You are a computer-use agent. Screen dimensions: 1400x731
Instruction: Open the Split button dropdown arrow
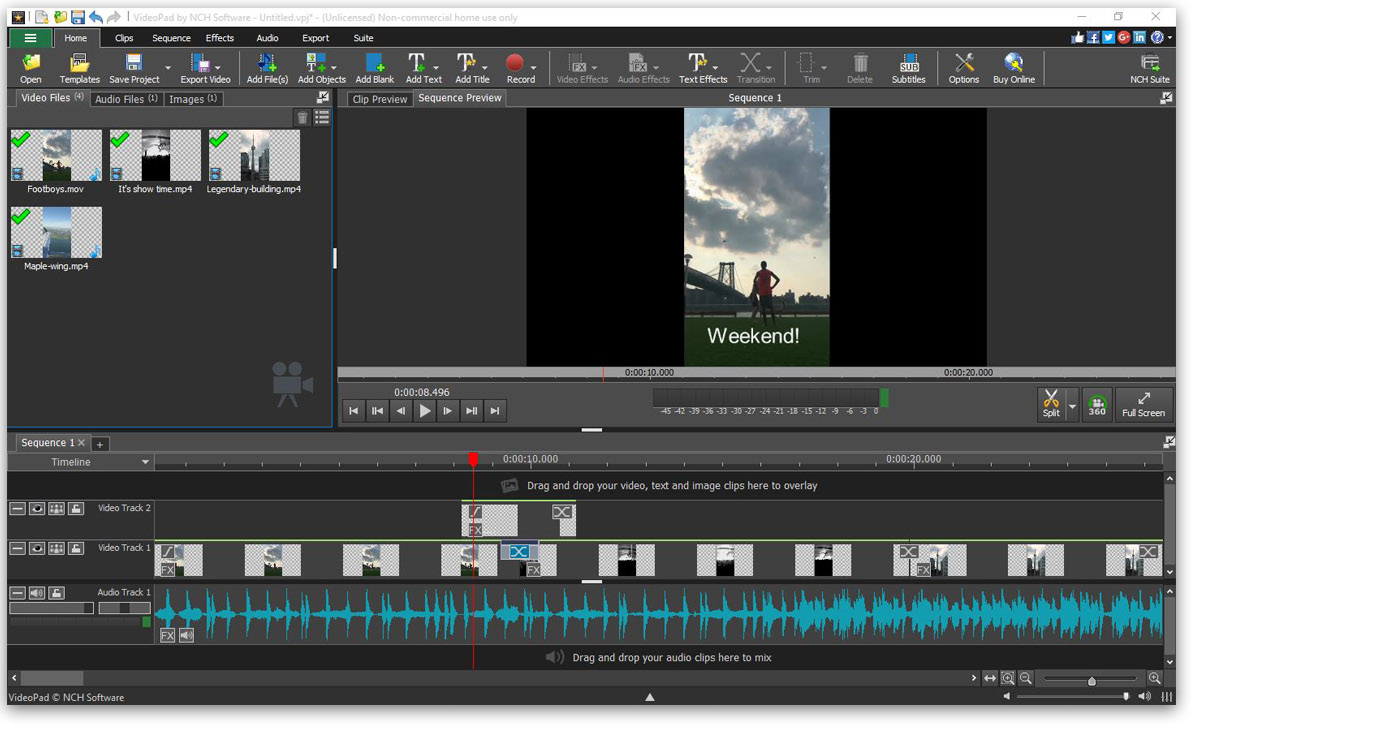click(1072, 406)
